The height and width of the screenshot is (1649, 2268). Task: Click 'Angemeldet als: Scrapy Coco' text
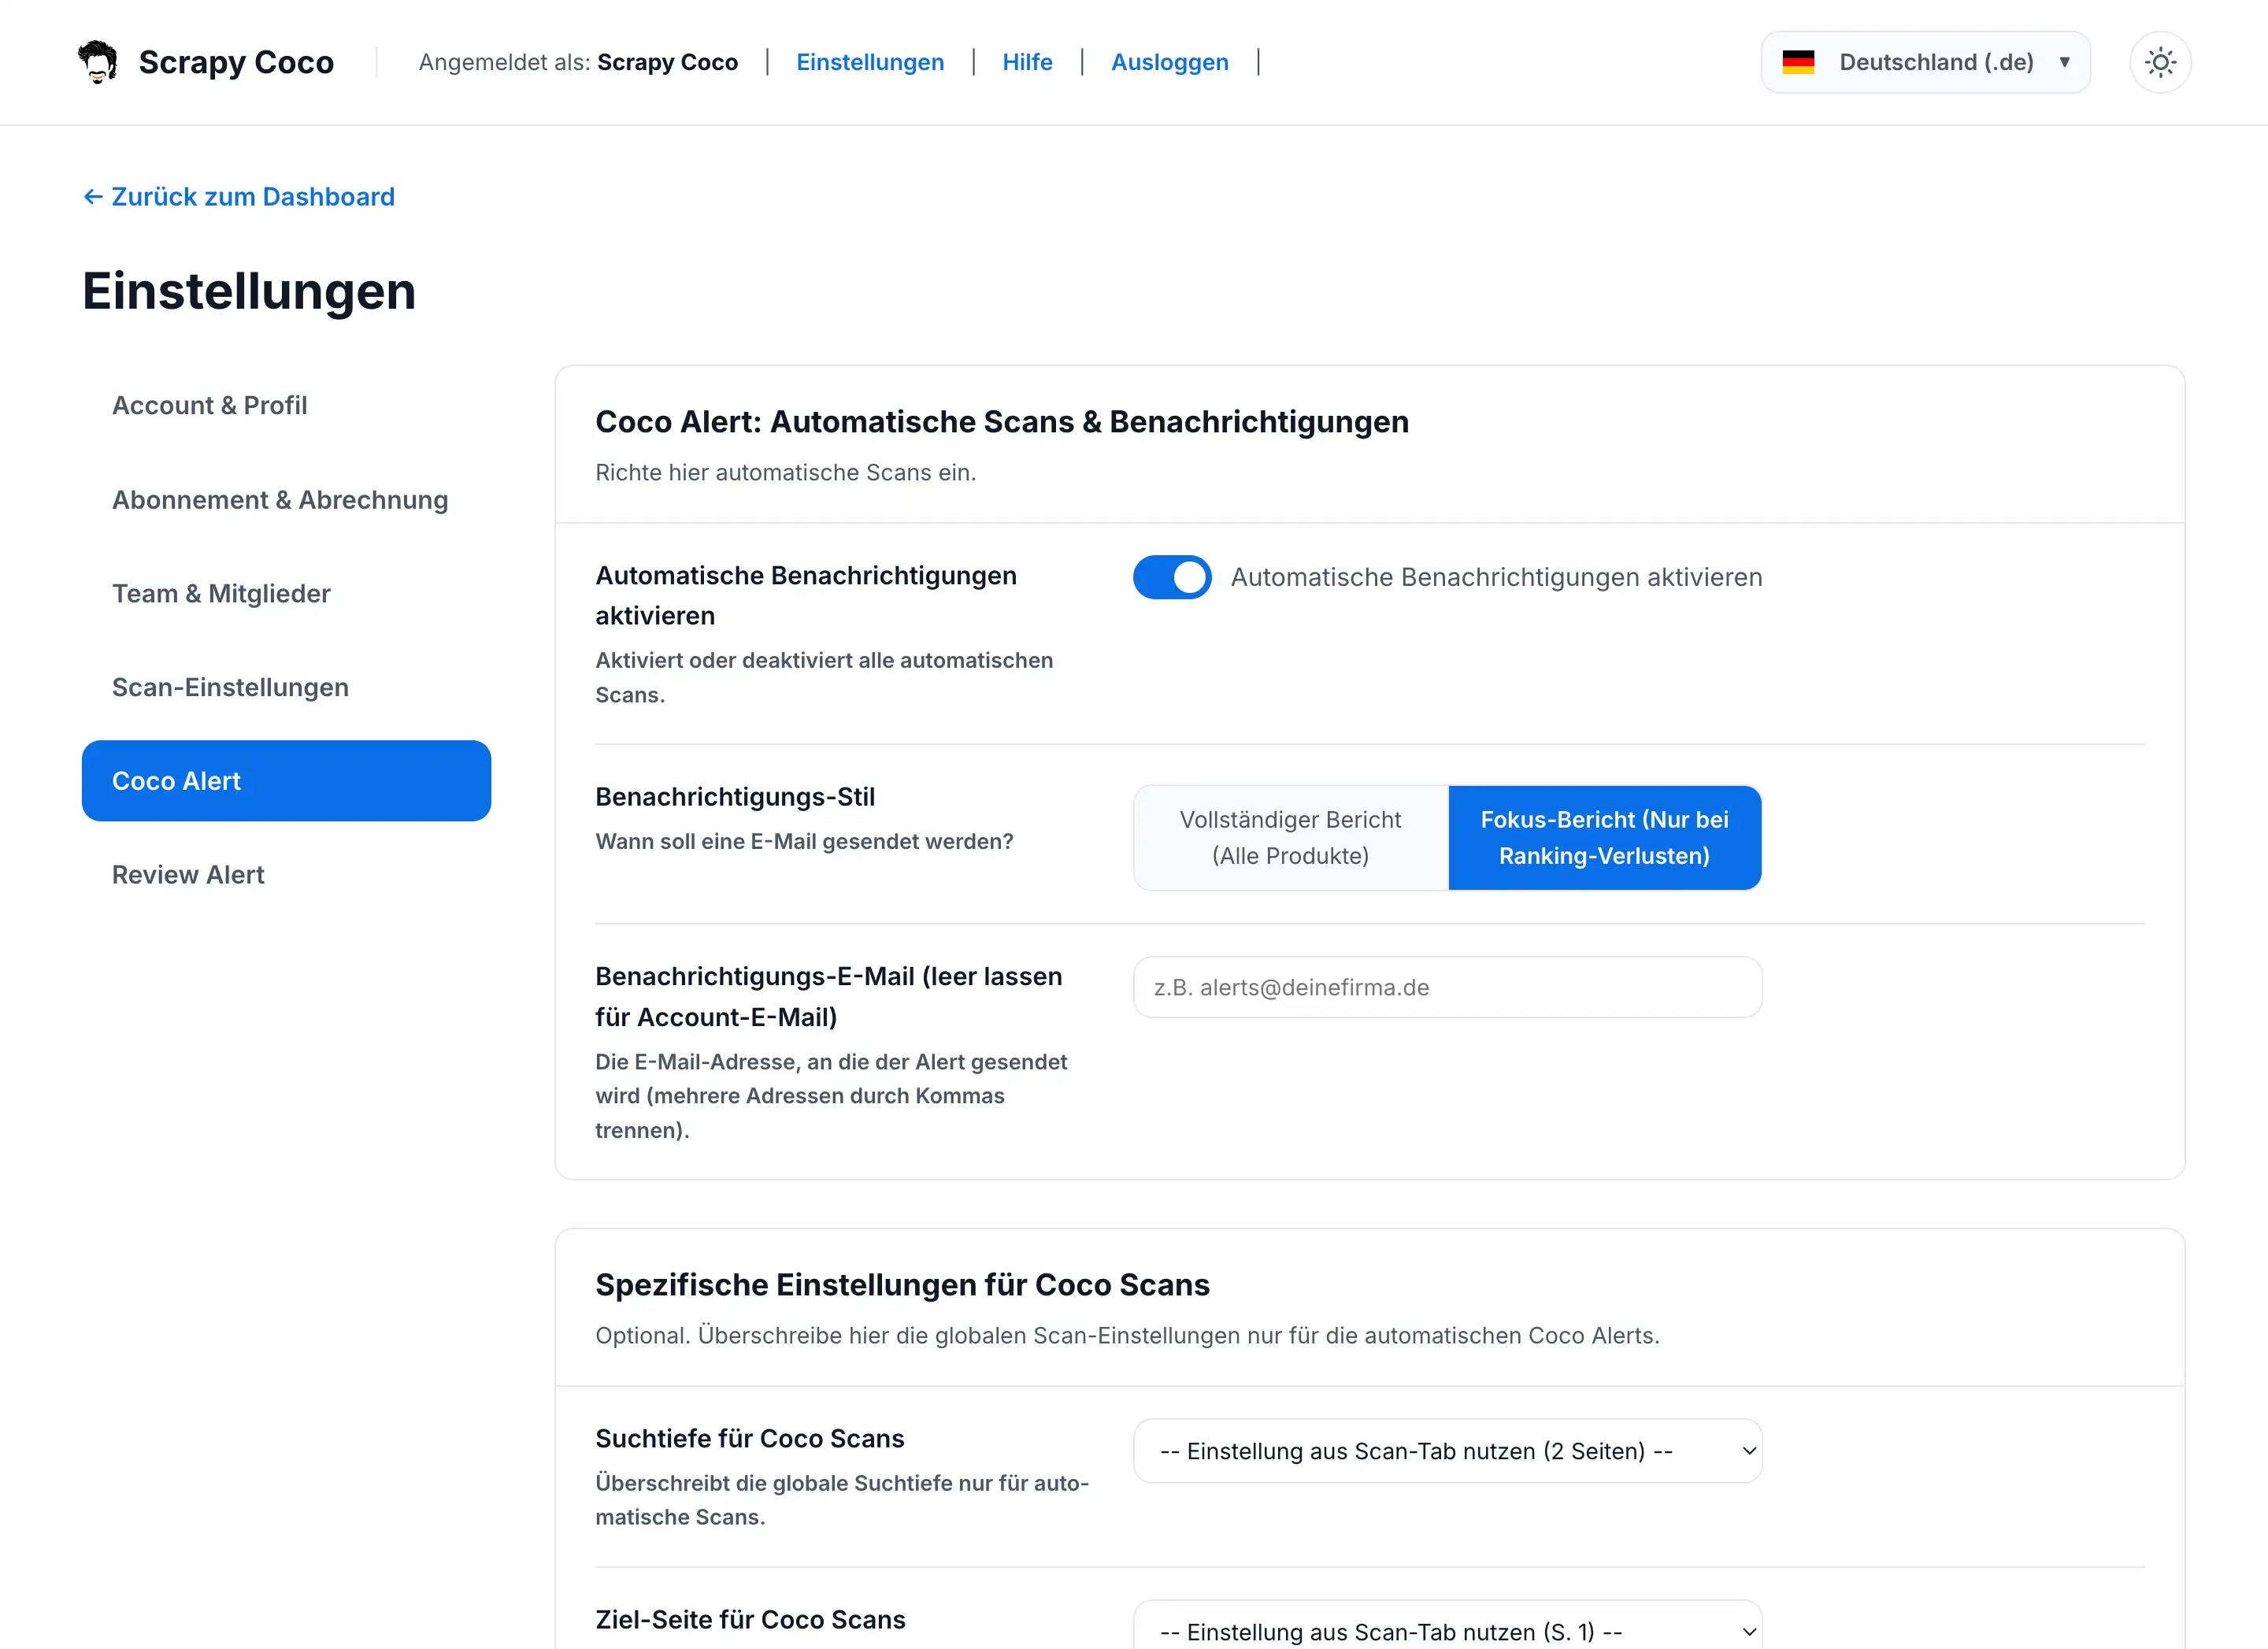pos(578,62)
